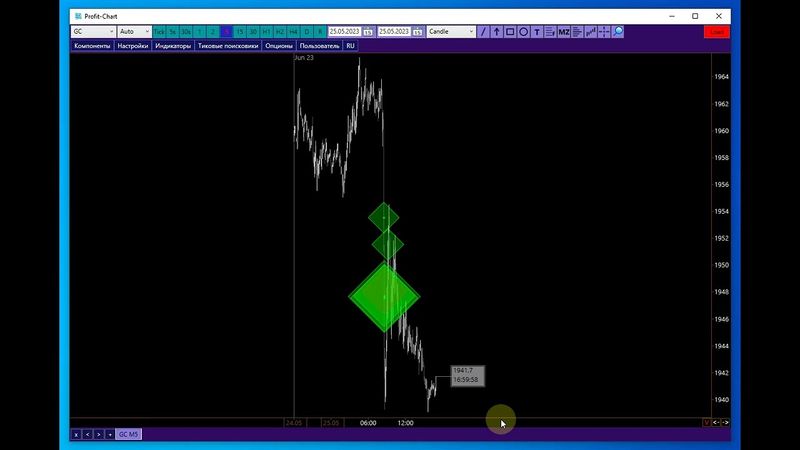Expand the Auto mode dropdown
This screenshot has height=450, width=800.
(x=133, y=32)
